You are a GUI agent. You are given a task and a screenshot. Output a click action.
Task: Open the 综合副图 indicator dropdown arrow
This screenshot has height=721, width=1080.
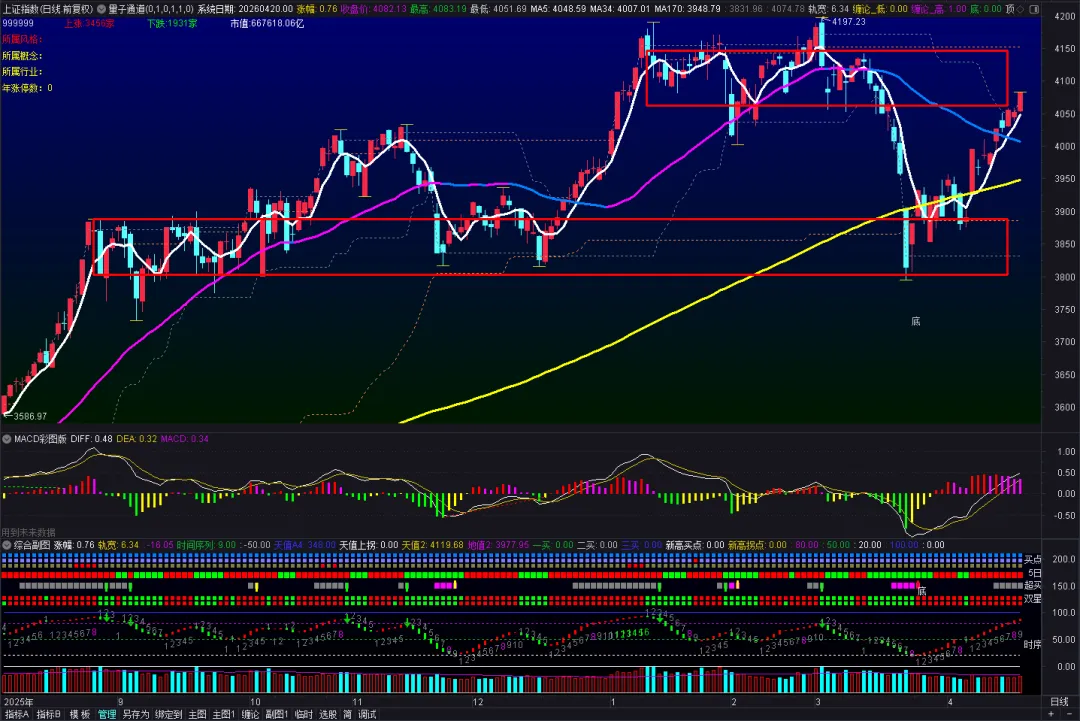(7, 545)
